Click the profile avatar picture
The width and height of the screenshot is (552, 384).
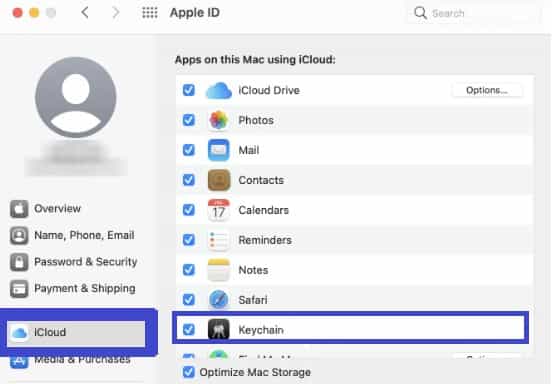pos(76,97)
